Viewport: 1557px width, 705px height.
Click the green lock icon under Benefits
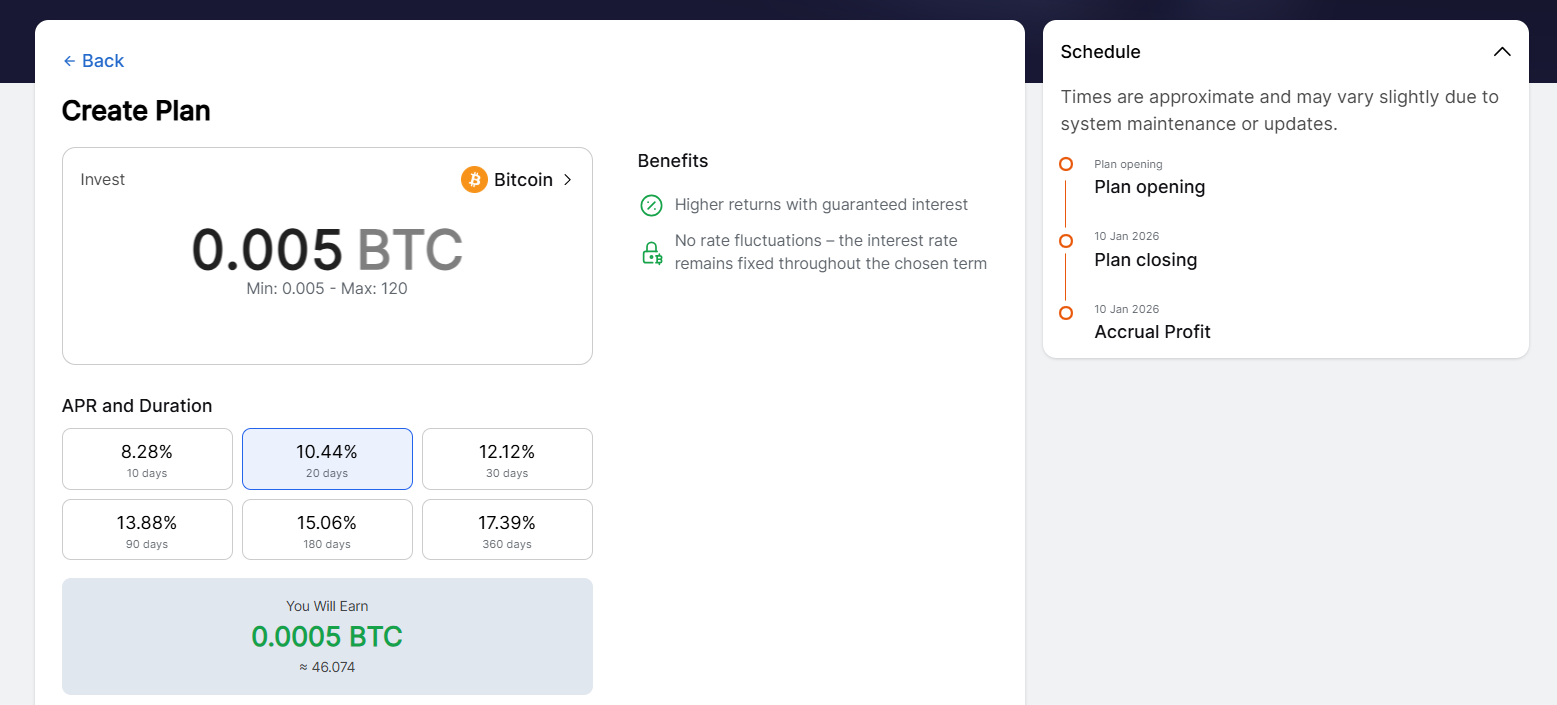[x=651, y=253]
